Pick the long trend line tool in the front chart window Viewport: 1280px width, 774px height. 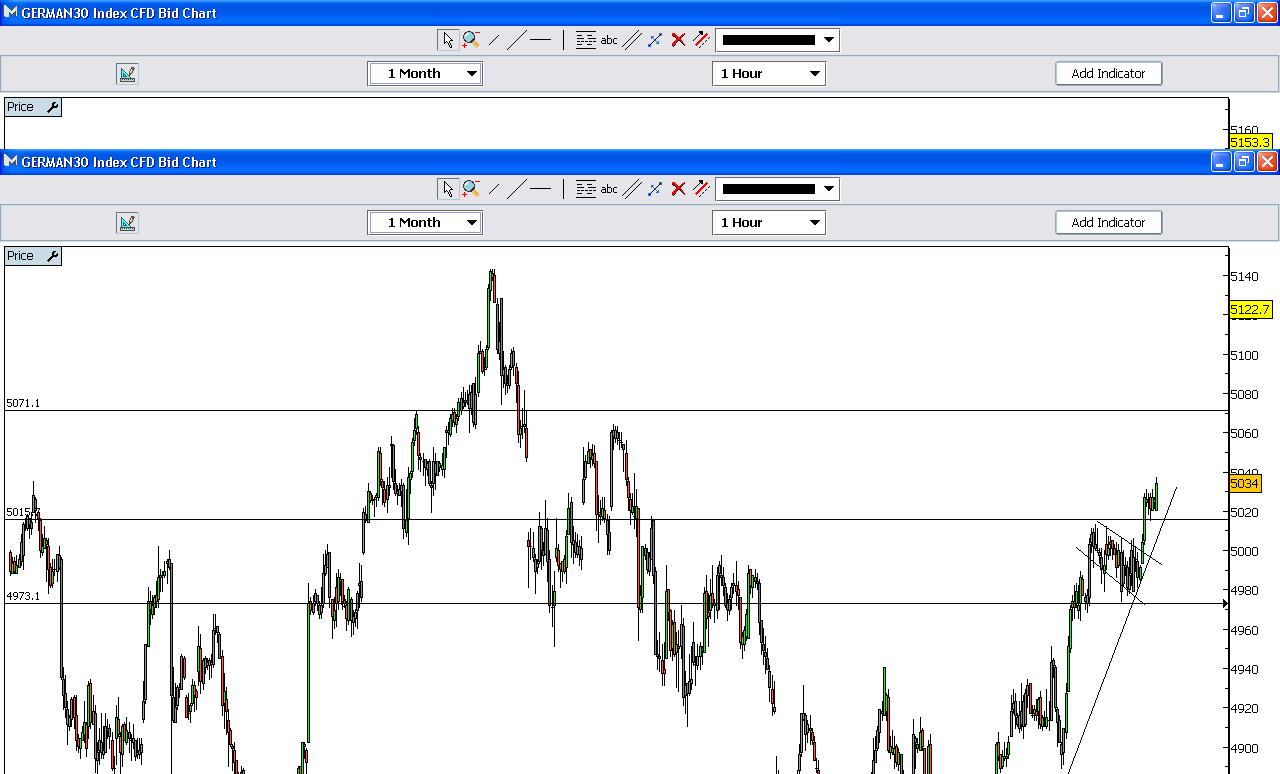point(516,189)
